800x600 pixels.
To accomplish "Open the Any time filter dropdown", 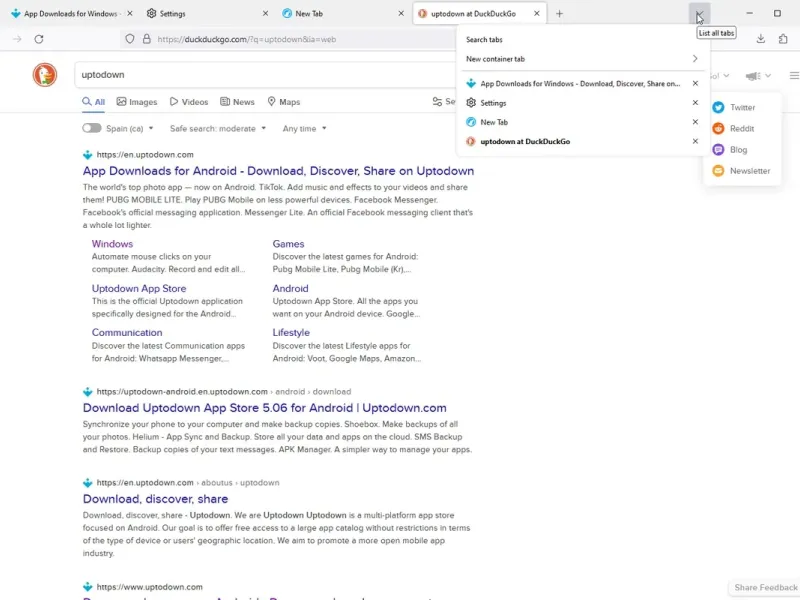I will click(305, 129).
